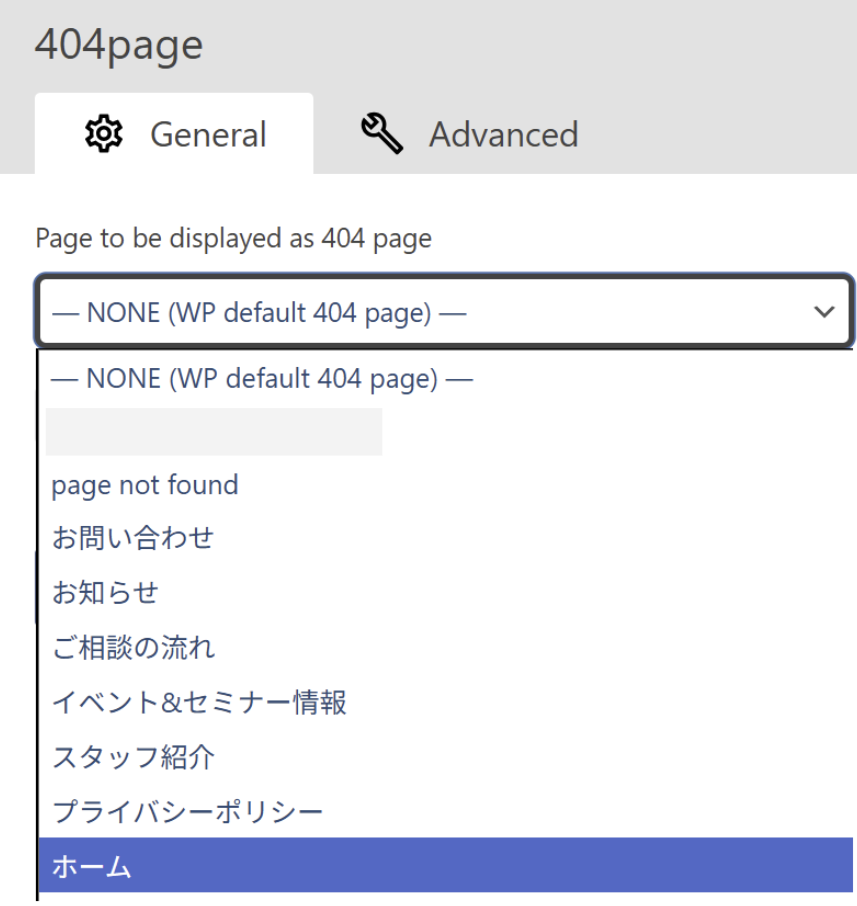Open the Advanced tab label
The image size is (857, 906).
503,135
